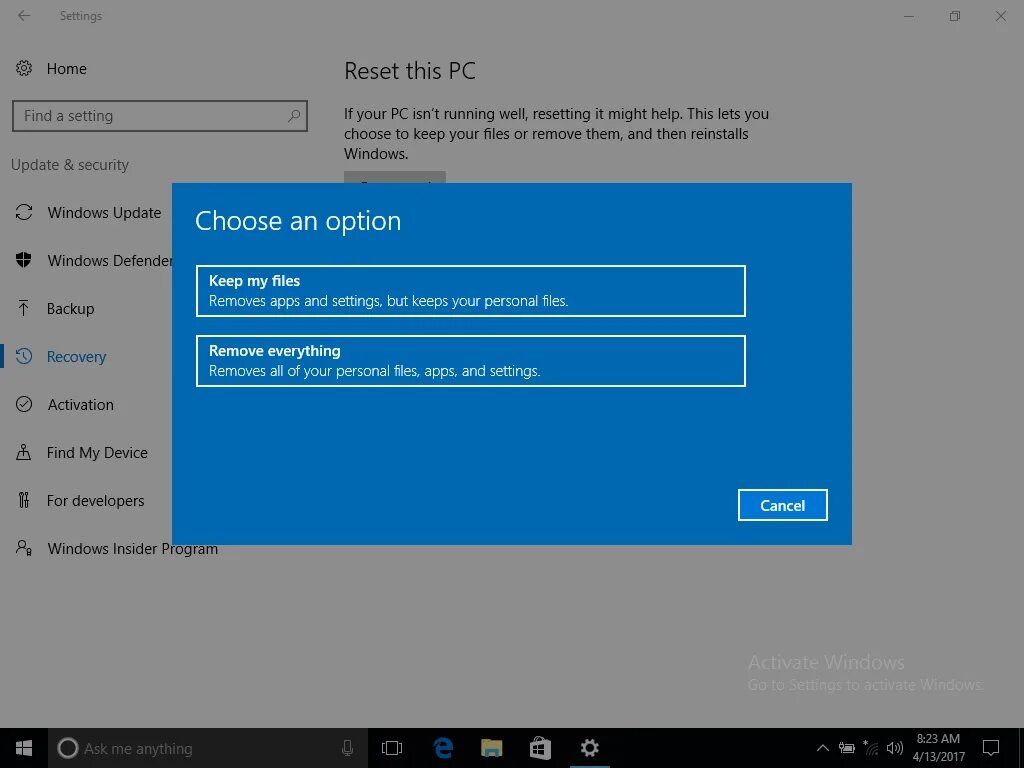This screenshot has height=768, width=1024.
Task: Click the Home gear icon
Action: point(24,68)
